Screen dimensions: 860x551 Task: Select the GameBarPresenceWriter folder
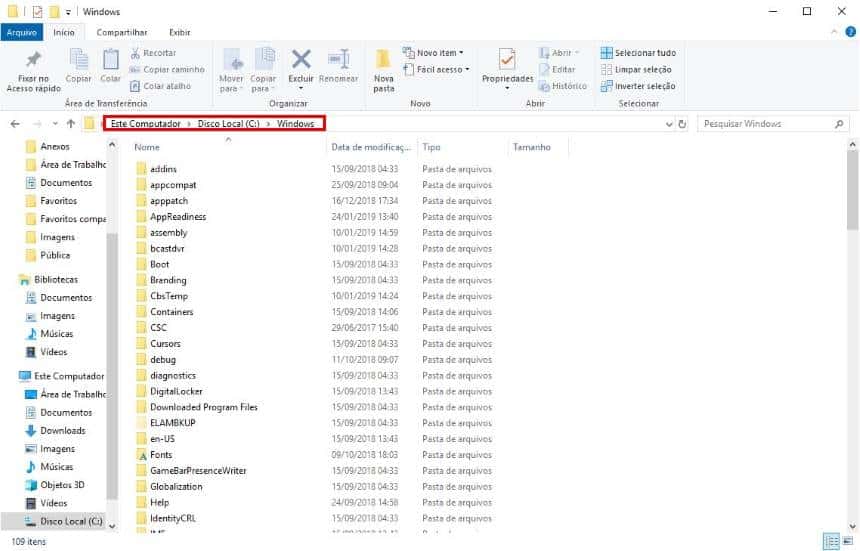pos(198,470)
